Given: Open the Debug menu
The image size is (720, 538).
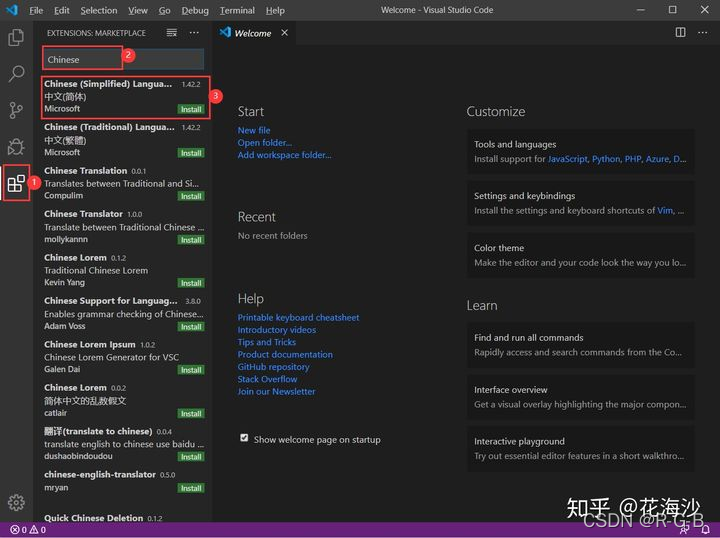Looking at the screenshot, I should coord(195,10).
